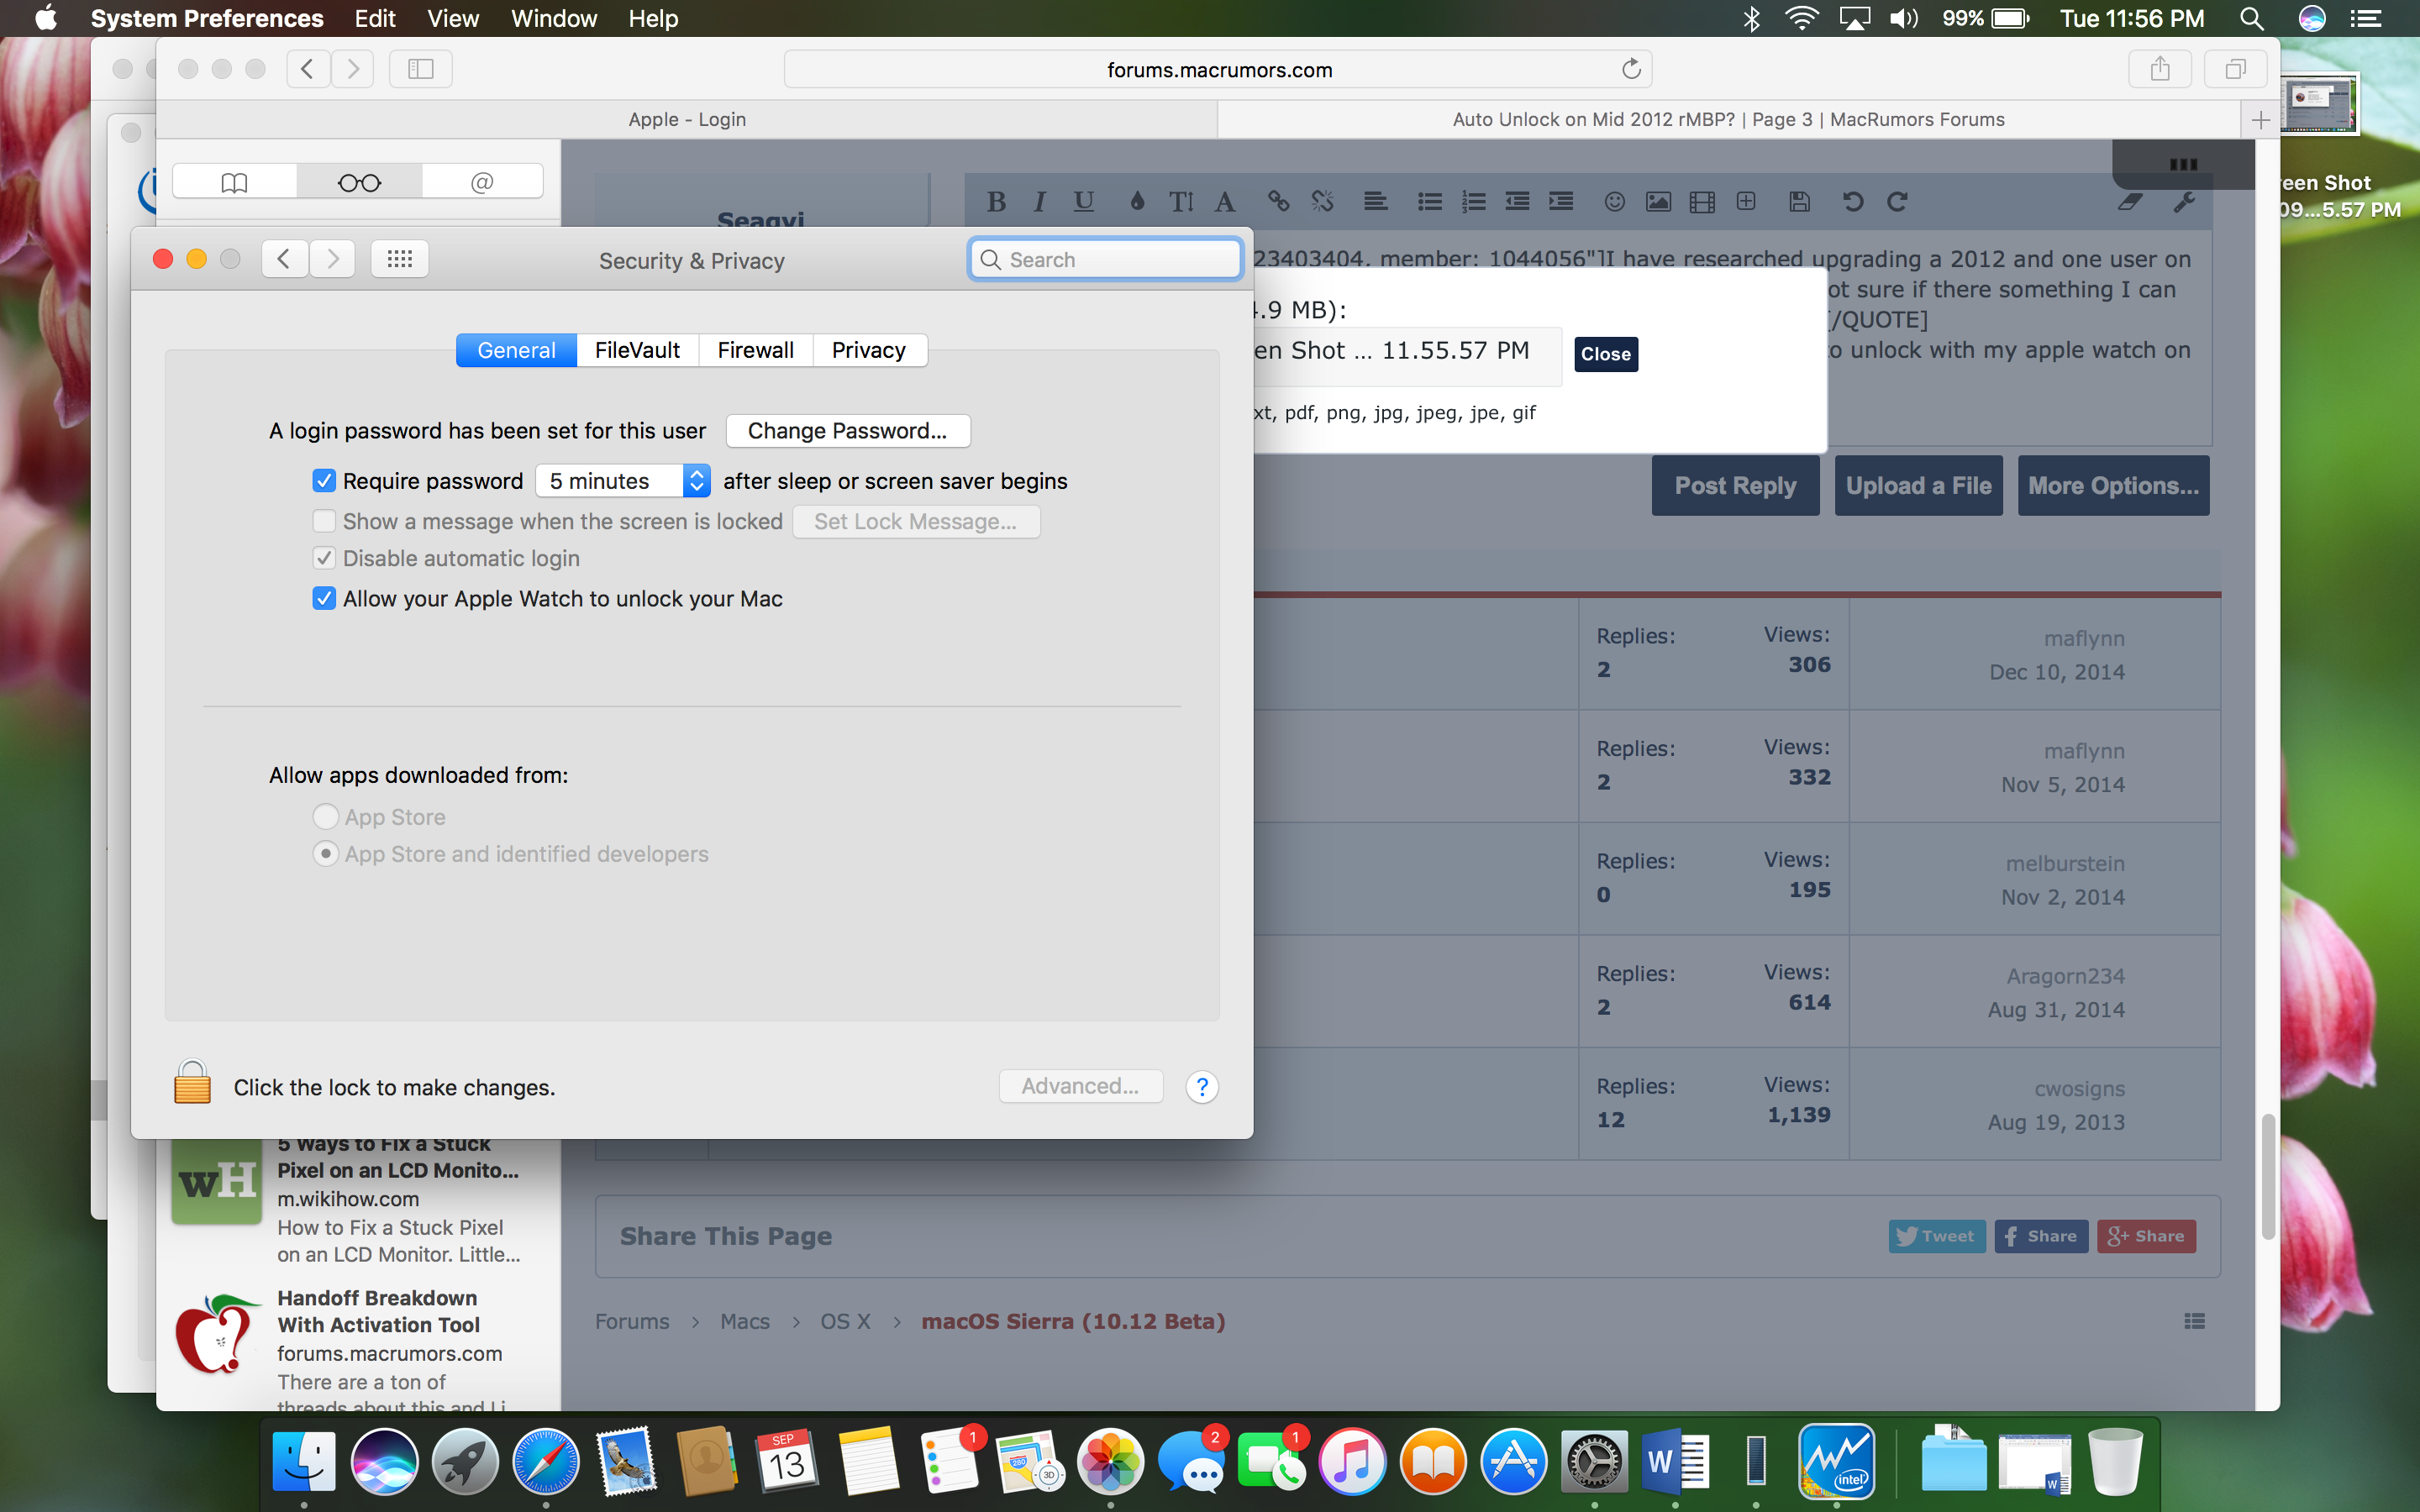Viewport: 2420px width, 1512px height.
Task: Click the More Options... button
Action: pos(2113,486)
